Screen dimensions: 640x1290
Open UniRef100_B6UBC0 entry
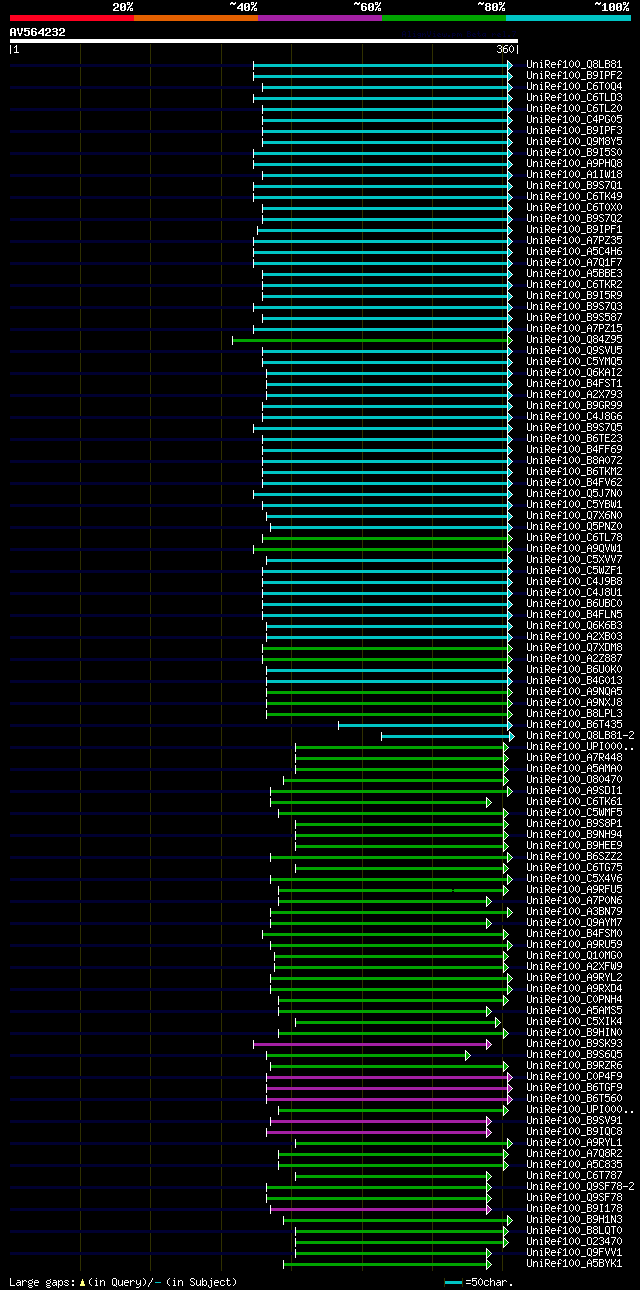coord(574,604)
